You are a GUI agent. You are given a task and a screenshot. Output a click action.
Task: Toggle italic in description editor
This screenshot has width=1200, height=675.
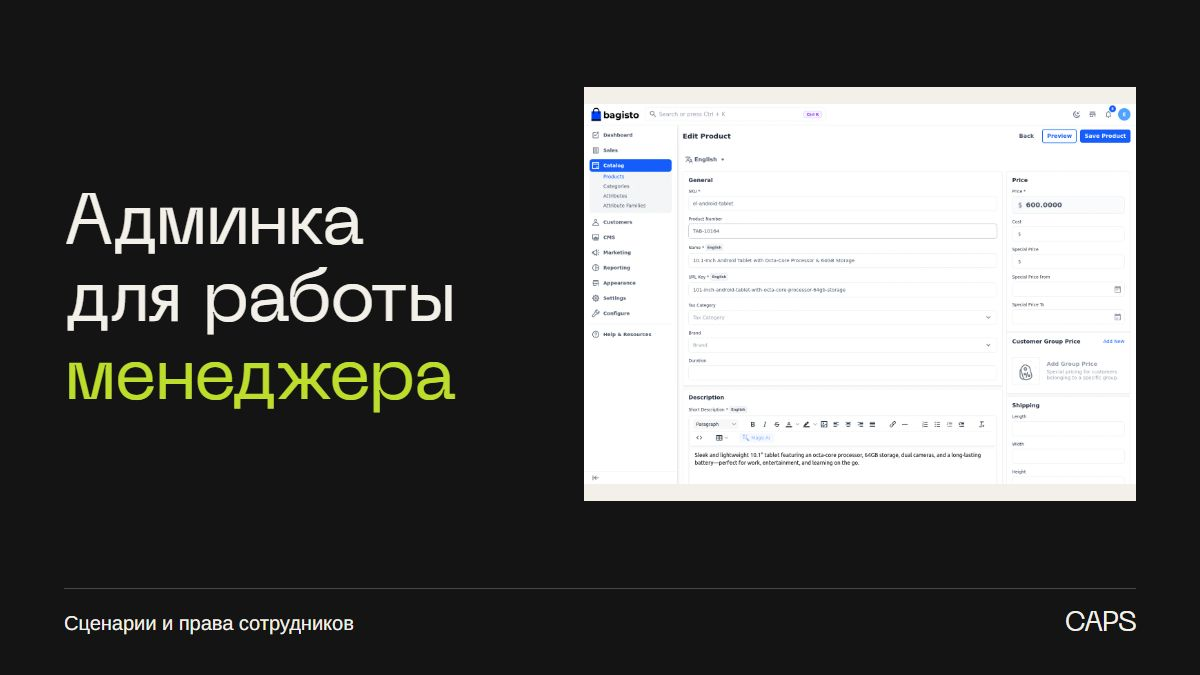(765, 424)
